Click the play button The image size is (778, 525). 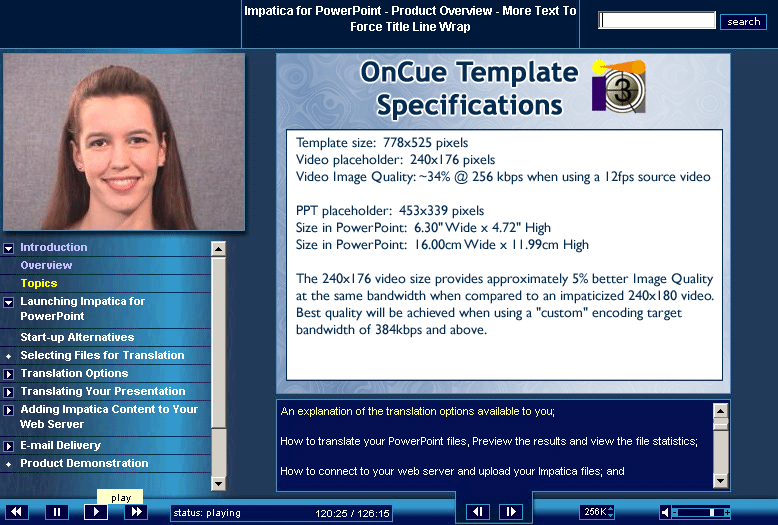96,512
